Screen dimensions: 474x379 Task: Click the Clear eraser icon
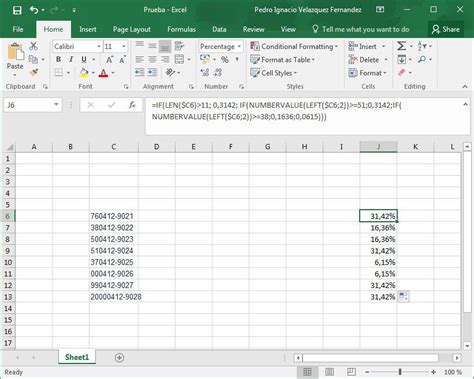coord(402,72)
